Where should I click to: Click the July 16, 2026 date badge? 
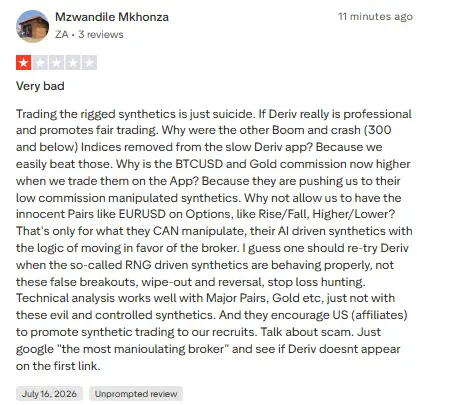49,394
